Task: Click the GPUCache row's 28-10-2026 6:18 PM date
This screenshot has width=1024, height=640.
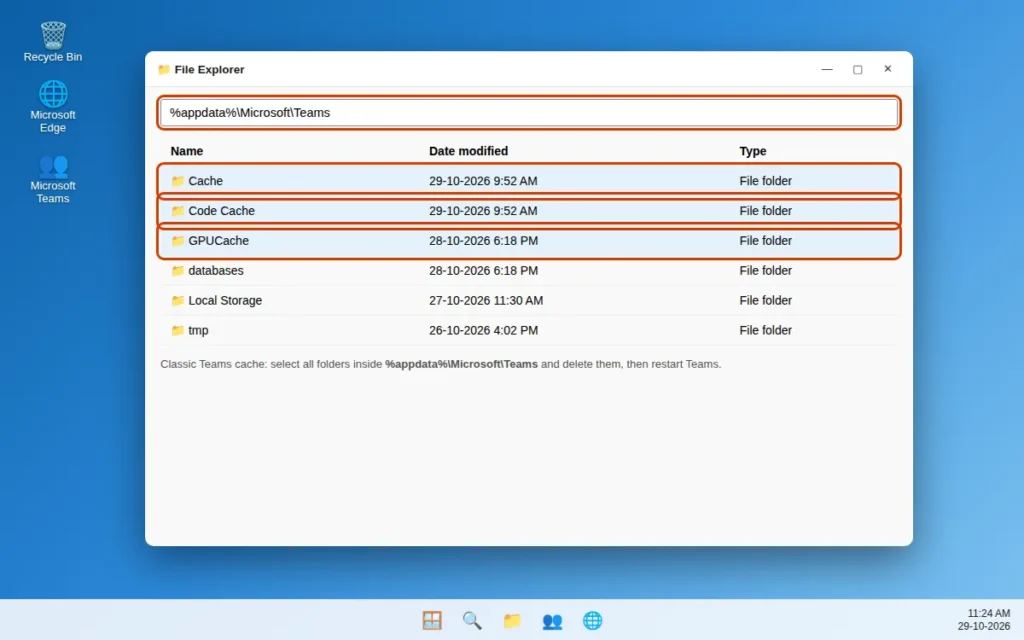Action: (x=484, y=241)
